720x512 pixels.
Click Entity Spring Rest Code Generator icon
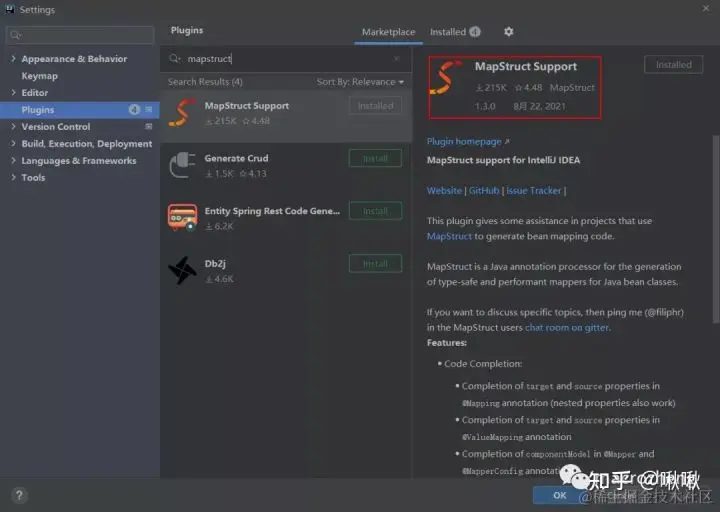(182, 217)
